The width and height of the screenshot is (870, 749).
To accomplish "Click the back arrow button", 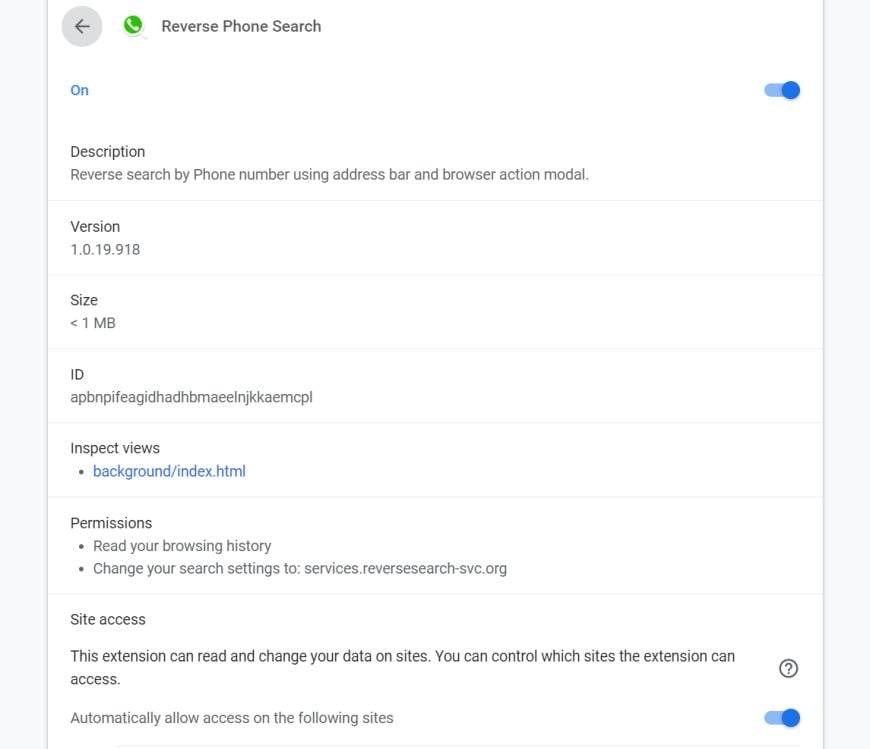I will (82, 27).
